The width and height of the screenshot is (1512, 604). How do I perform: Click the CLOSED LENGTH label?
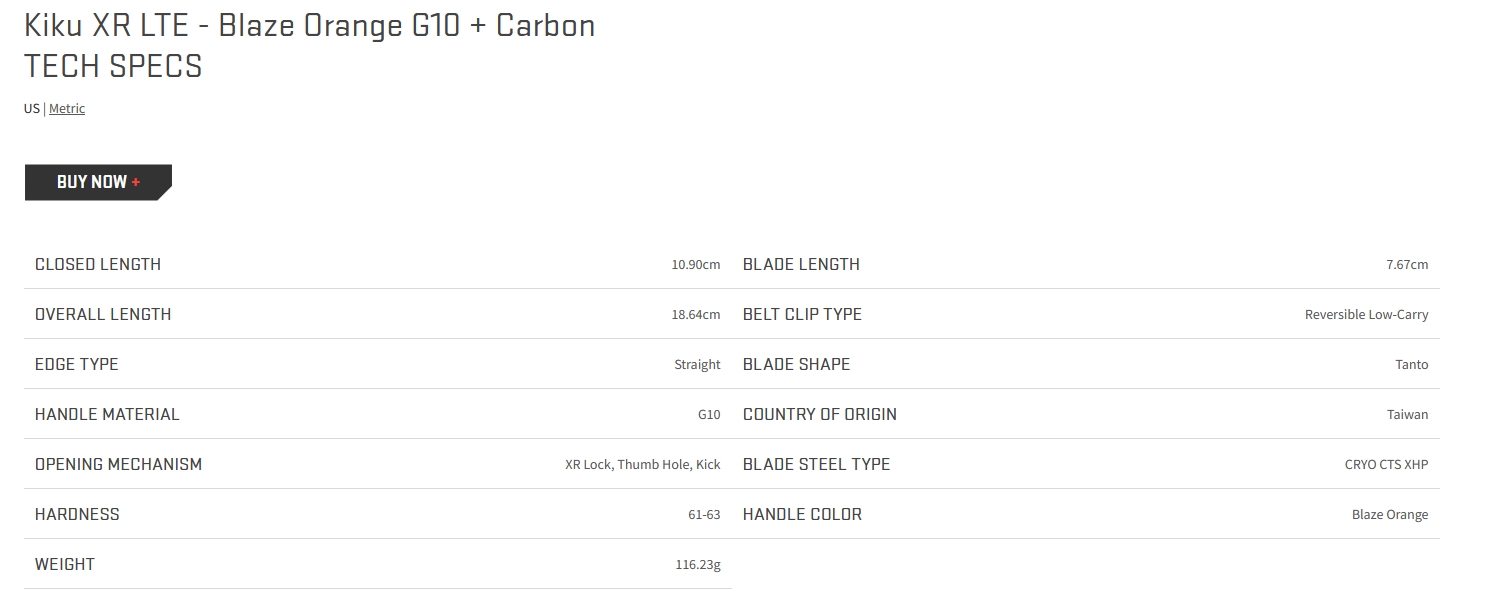pyautogui.click(x=98, y=264)
